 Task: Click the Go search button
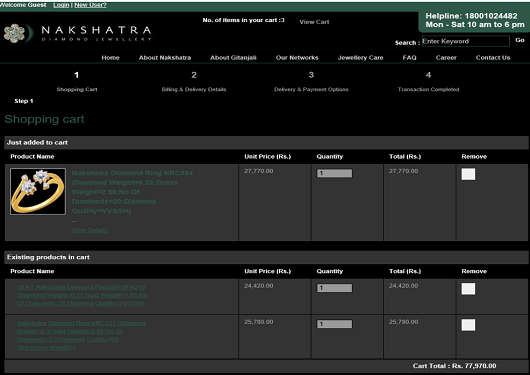520,40
